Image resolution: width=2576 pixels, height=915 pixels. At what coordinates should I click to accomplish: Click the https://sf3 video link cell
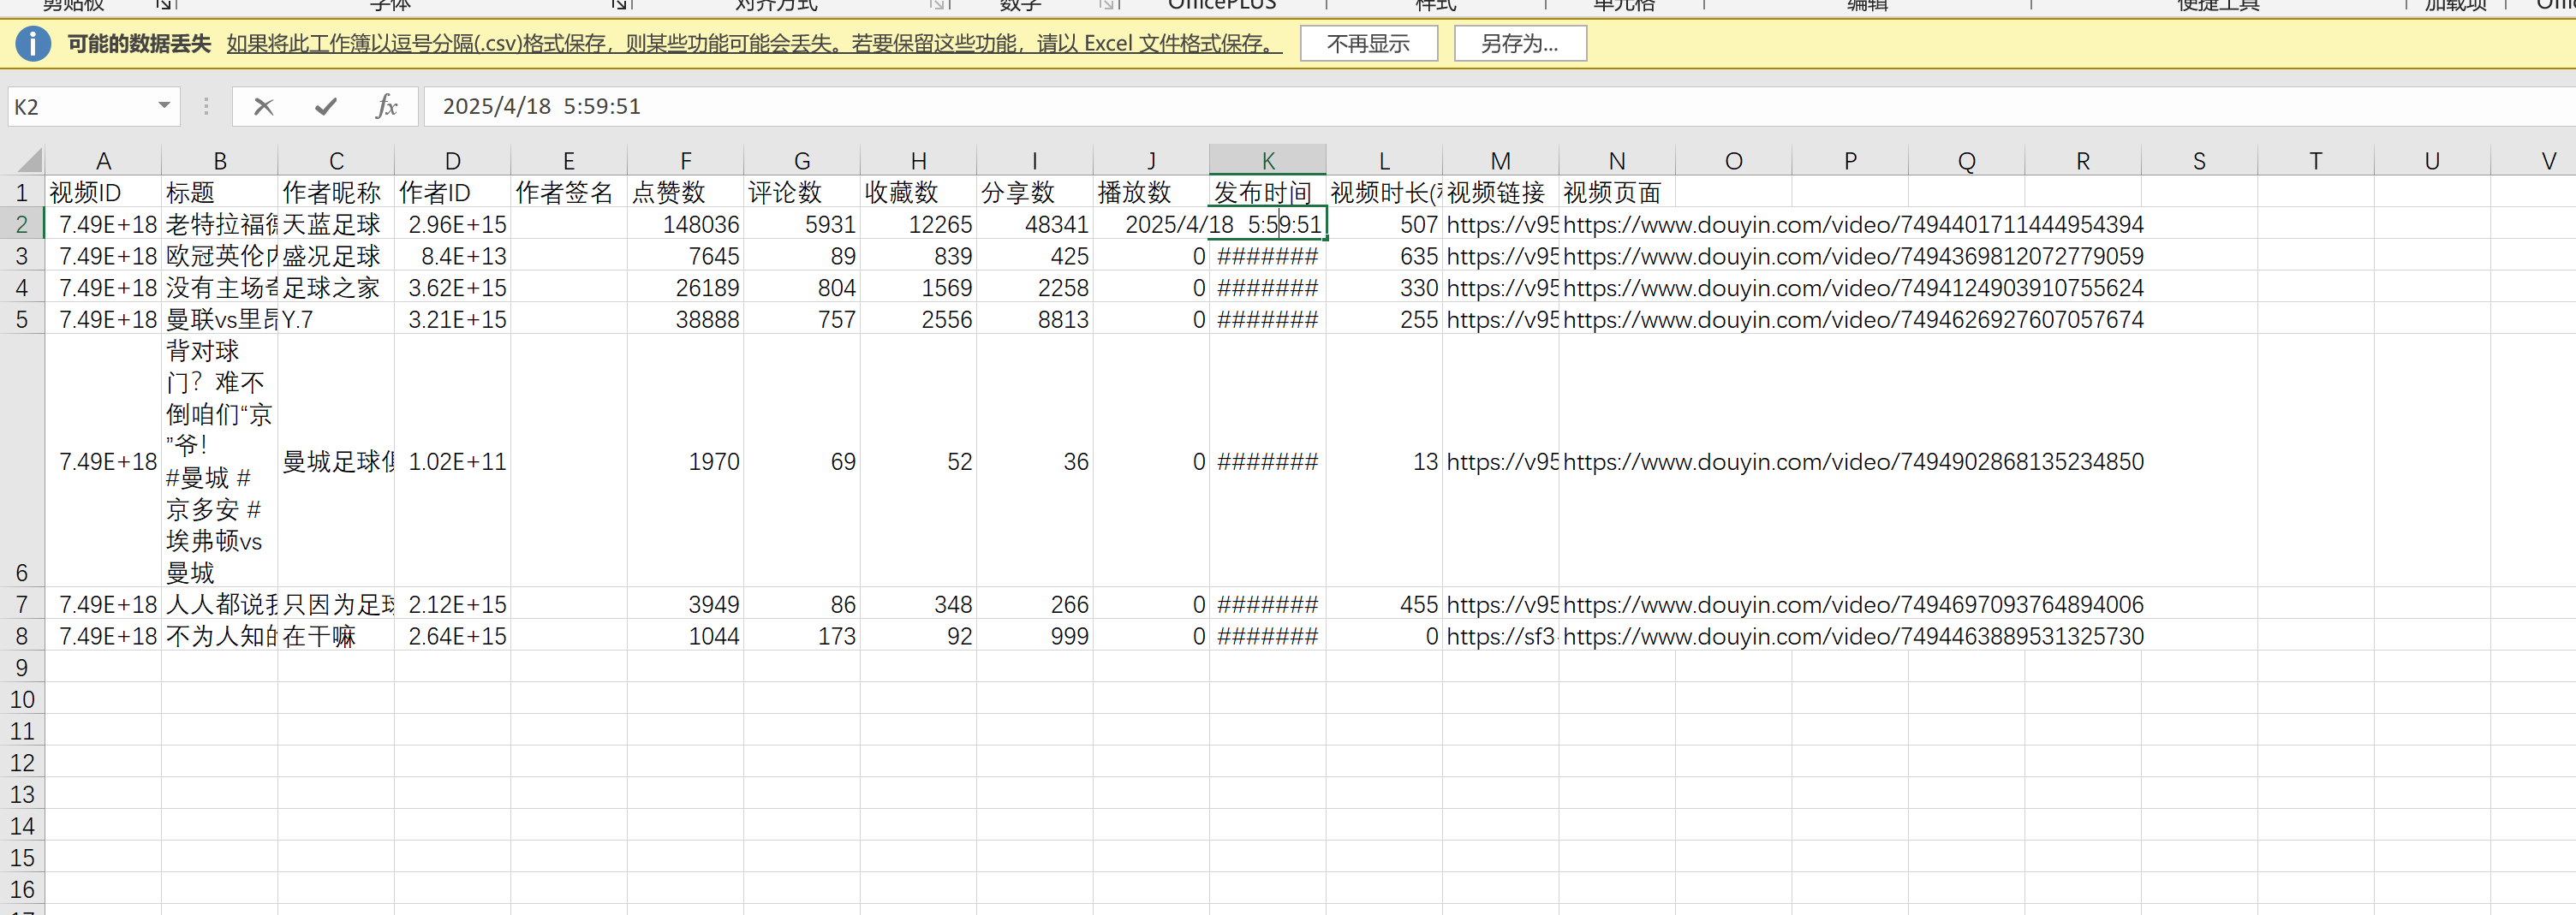click(1500, 636)
